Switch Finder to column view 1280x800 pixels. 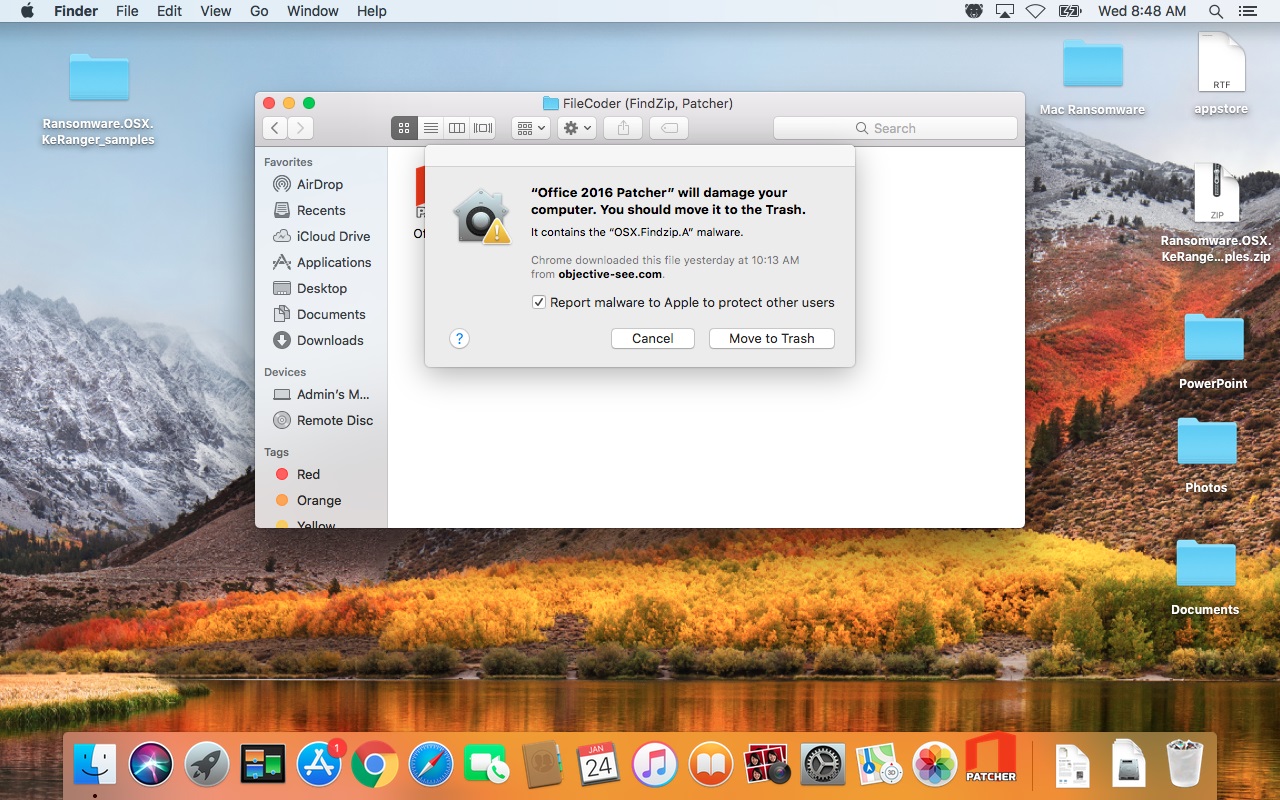tap(457, 128)
